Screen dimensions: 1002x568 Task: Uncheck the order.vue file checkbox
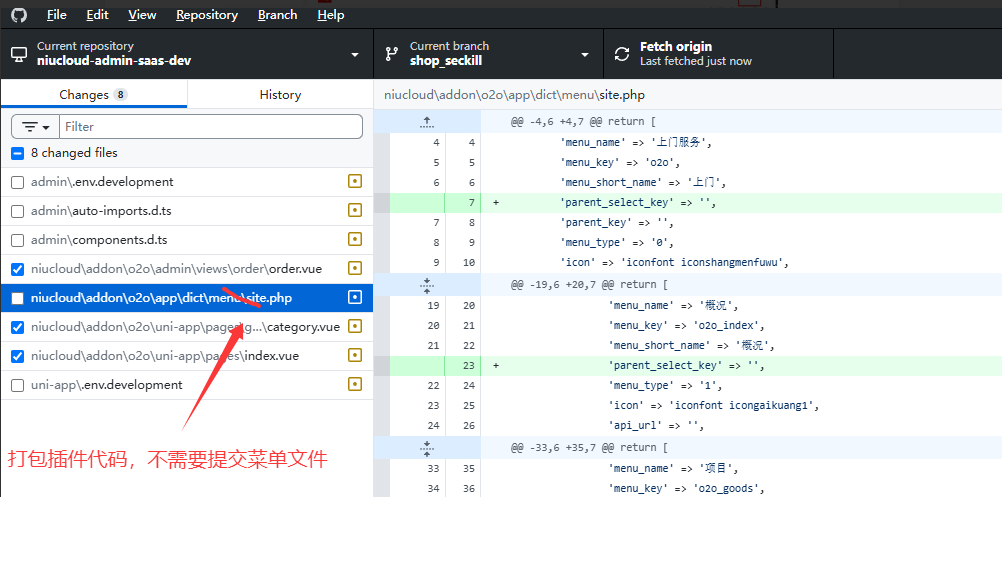pos(17,269)
